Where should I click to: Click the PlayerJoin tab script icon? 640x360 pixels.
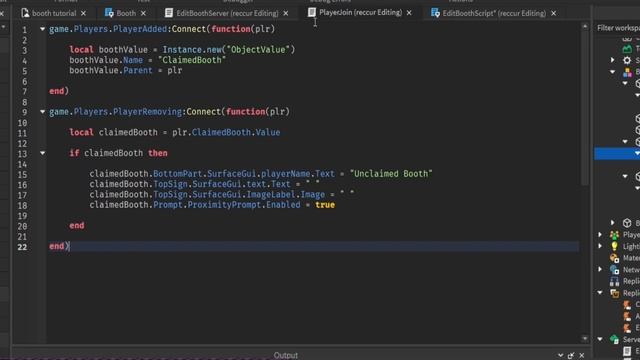pos(312,13)
